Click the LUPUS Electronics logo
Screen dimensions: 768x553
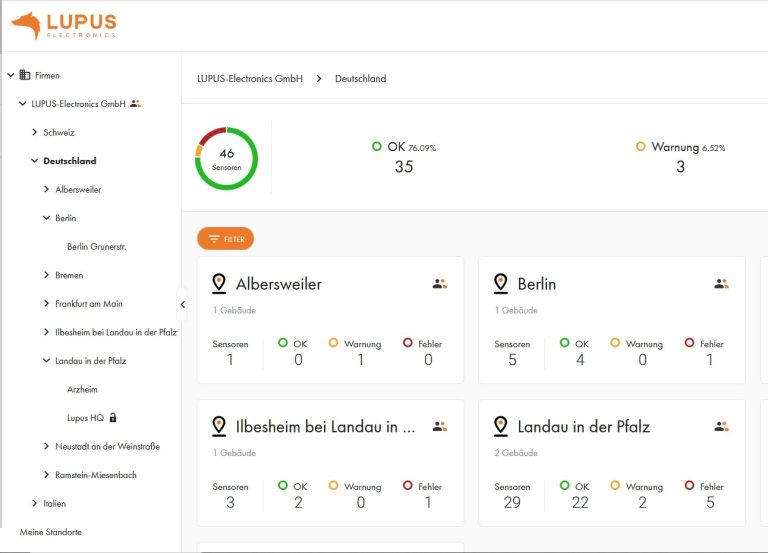tap(63, 25)
